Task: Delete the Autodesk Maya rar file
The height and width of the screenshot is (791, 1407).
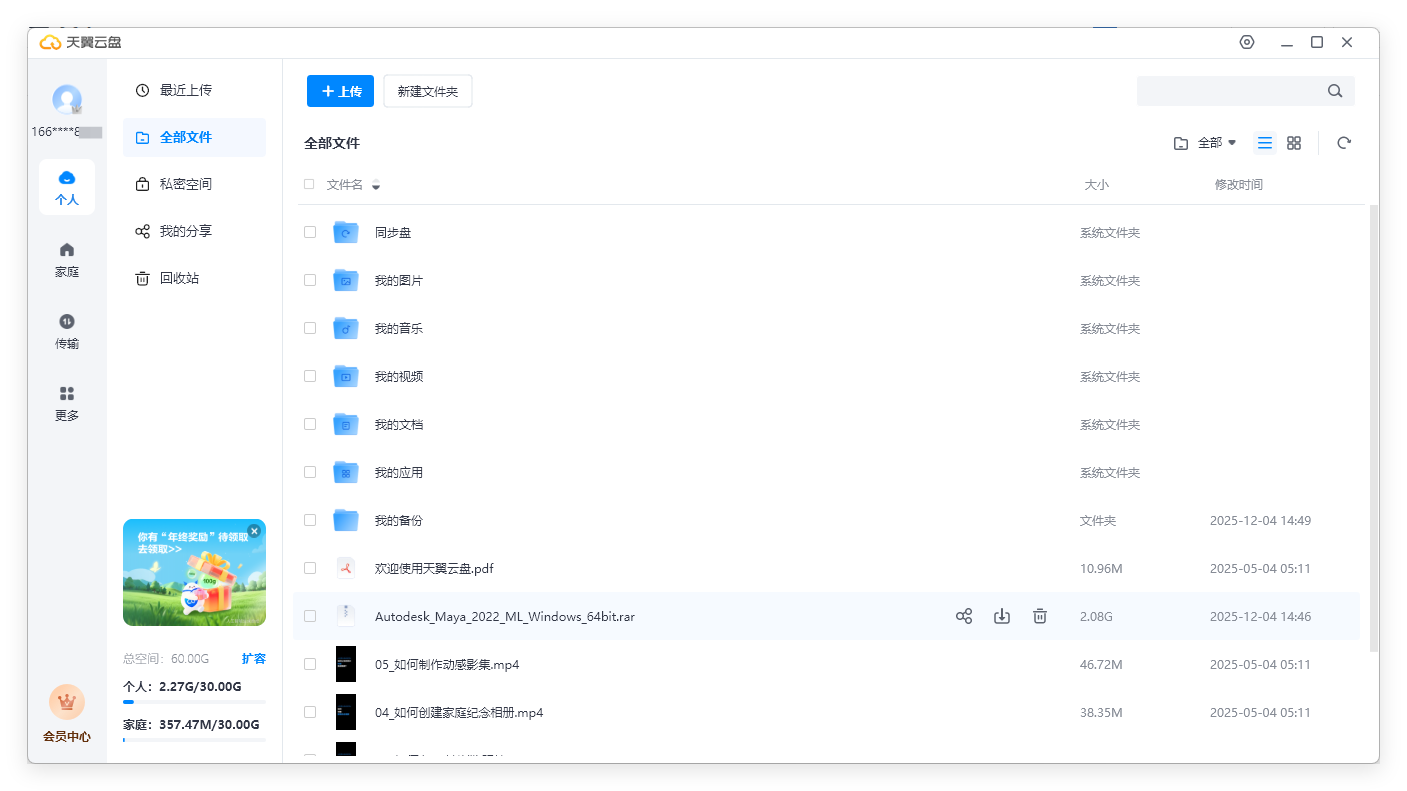Action: coord(1039,616)
